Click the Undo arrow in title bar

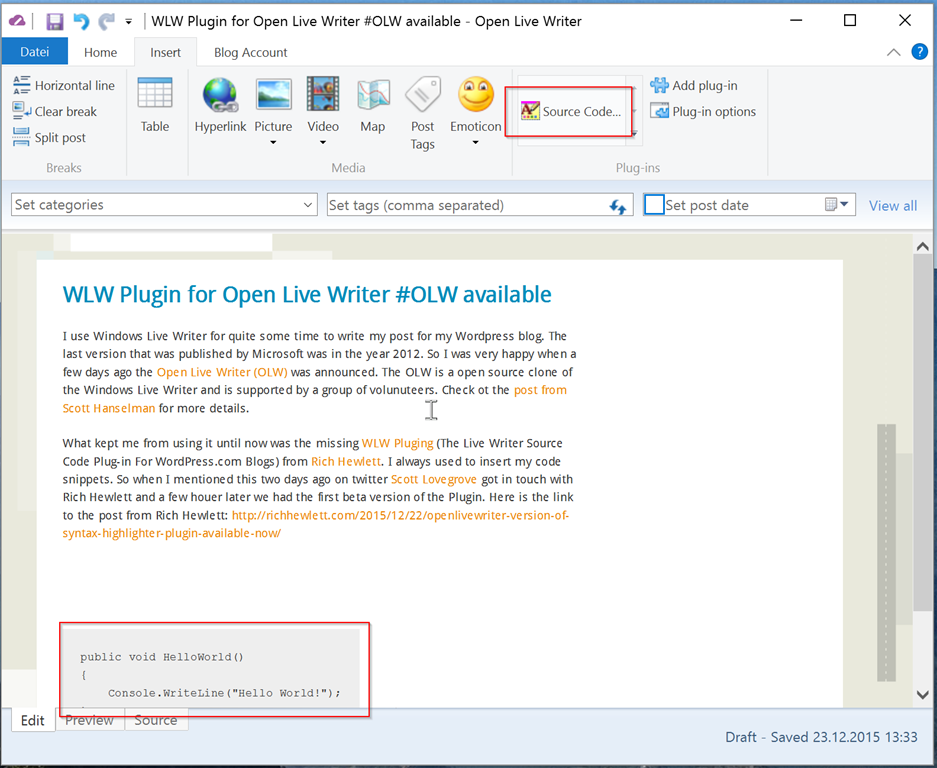point(82,21)
